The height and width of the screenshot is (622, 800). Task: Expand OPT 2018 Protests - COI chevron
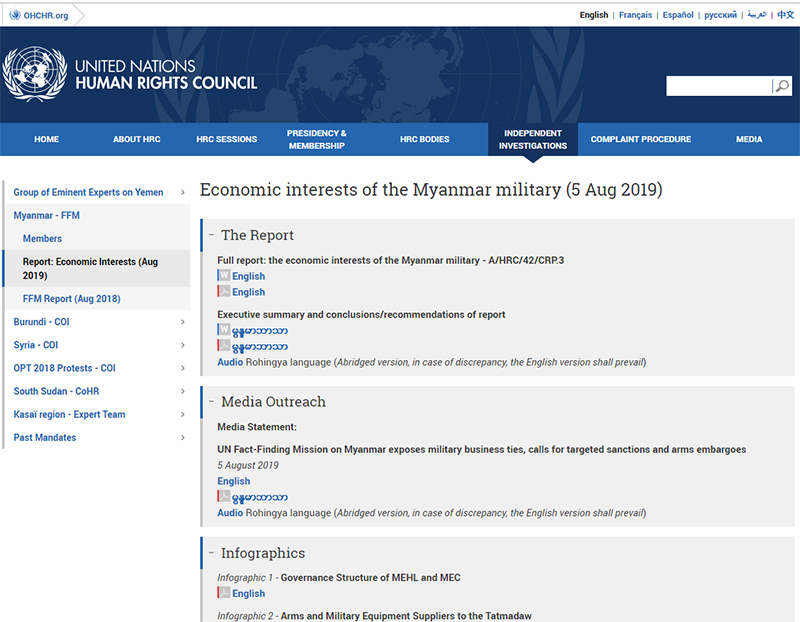pos(183,368)
